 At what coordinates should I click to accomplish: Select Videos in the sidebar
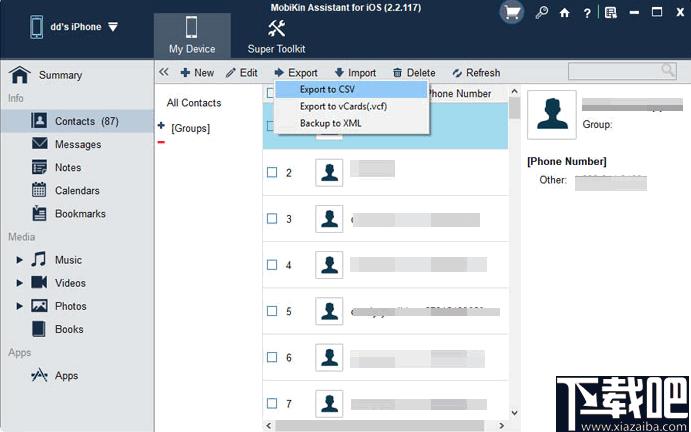pyautogui.click(x=70, y=283)
